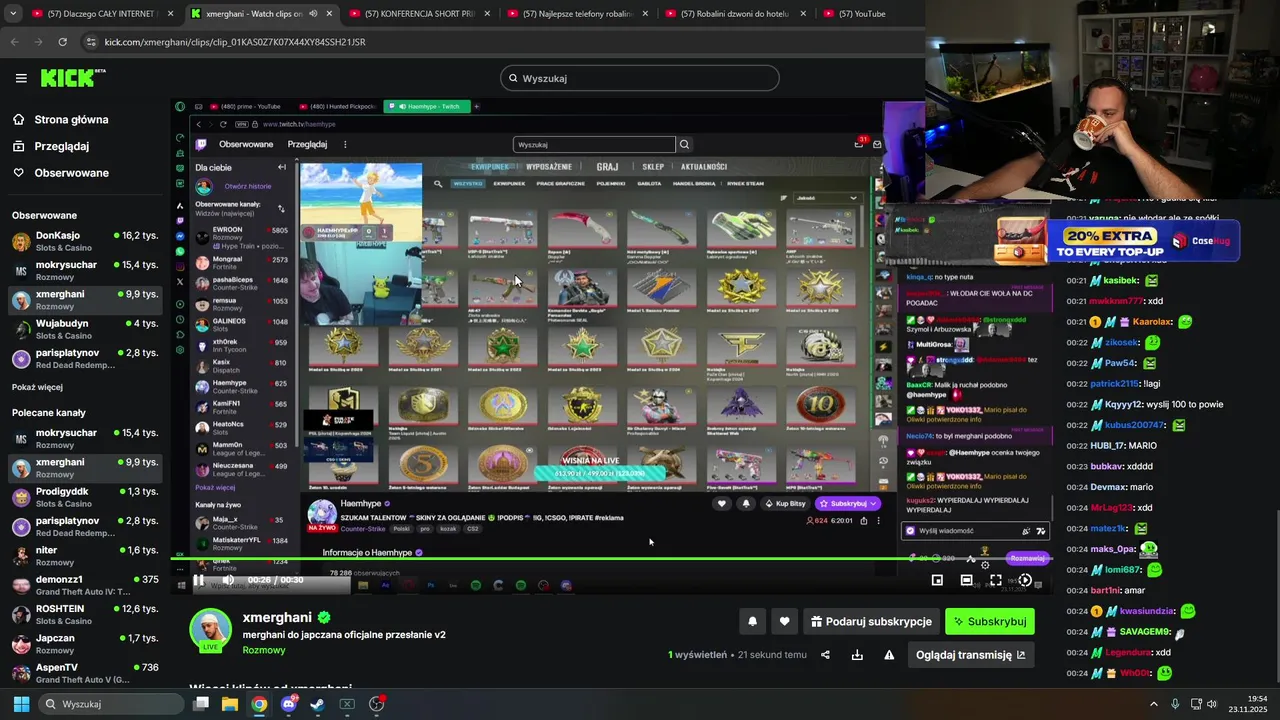This screenshot has width=1280, height=720.
Task: Open niter channel in the sidebar
Action: (85, 556)
